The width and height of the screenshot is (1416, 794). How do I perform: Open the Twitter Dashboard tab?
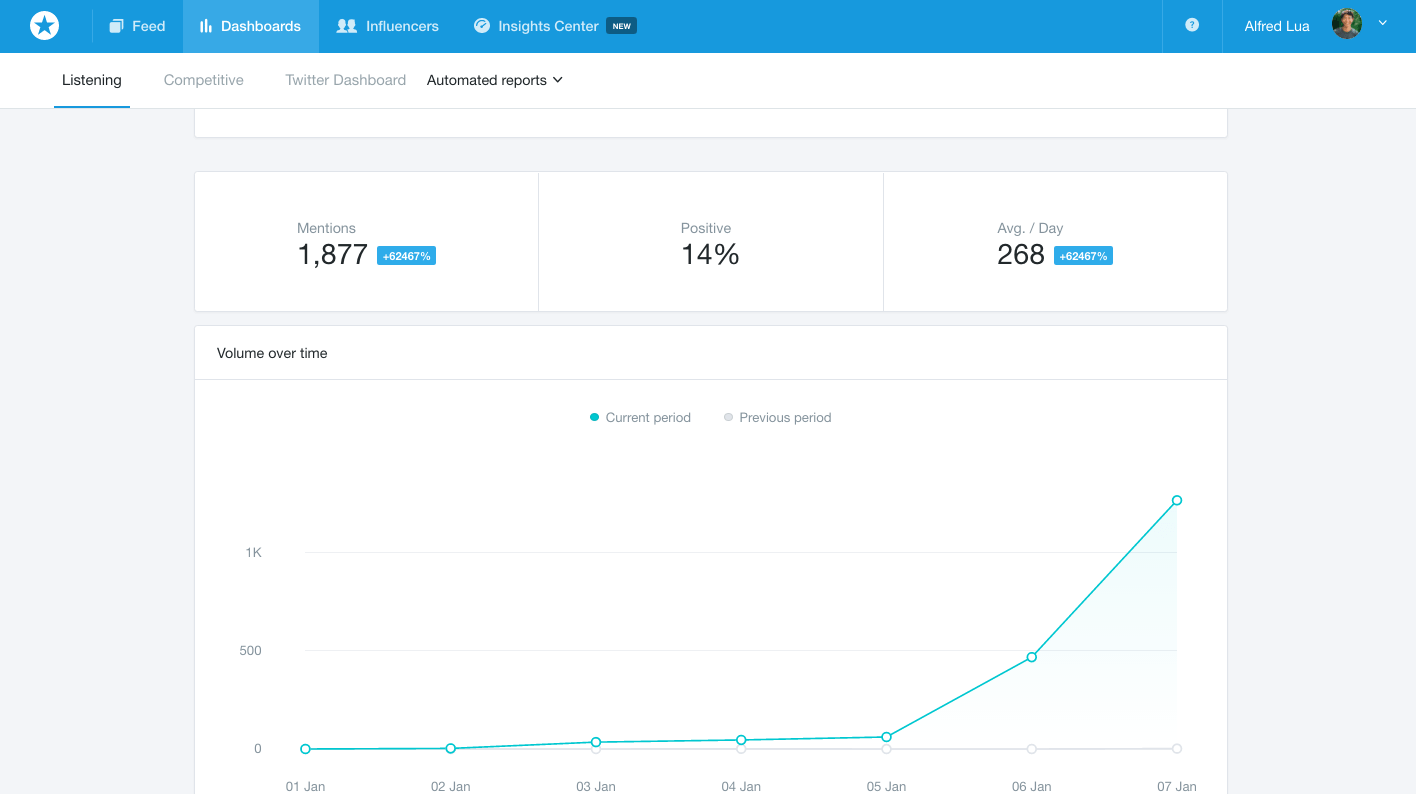click(x=345, y=80)
